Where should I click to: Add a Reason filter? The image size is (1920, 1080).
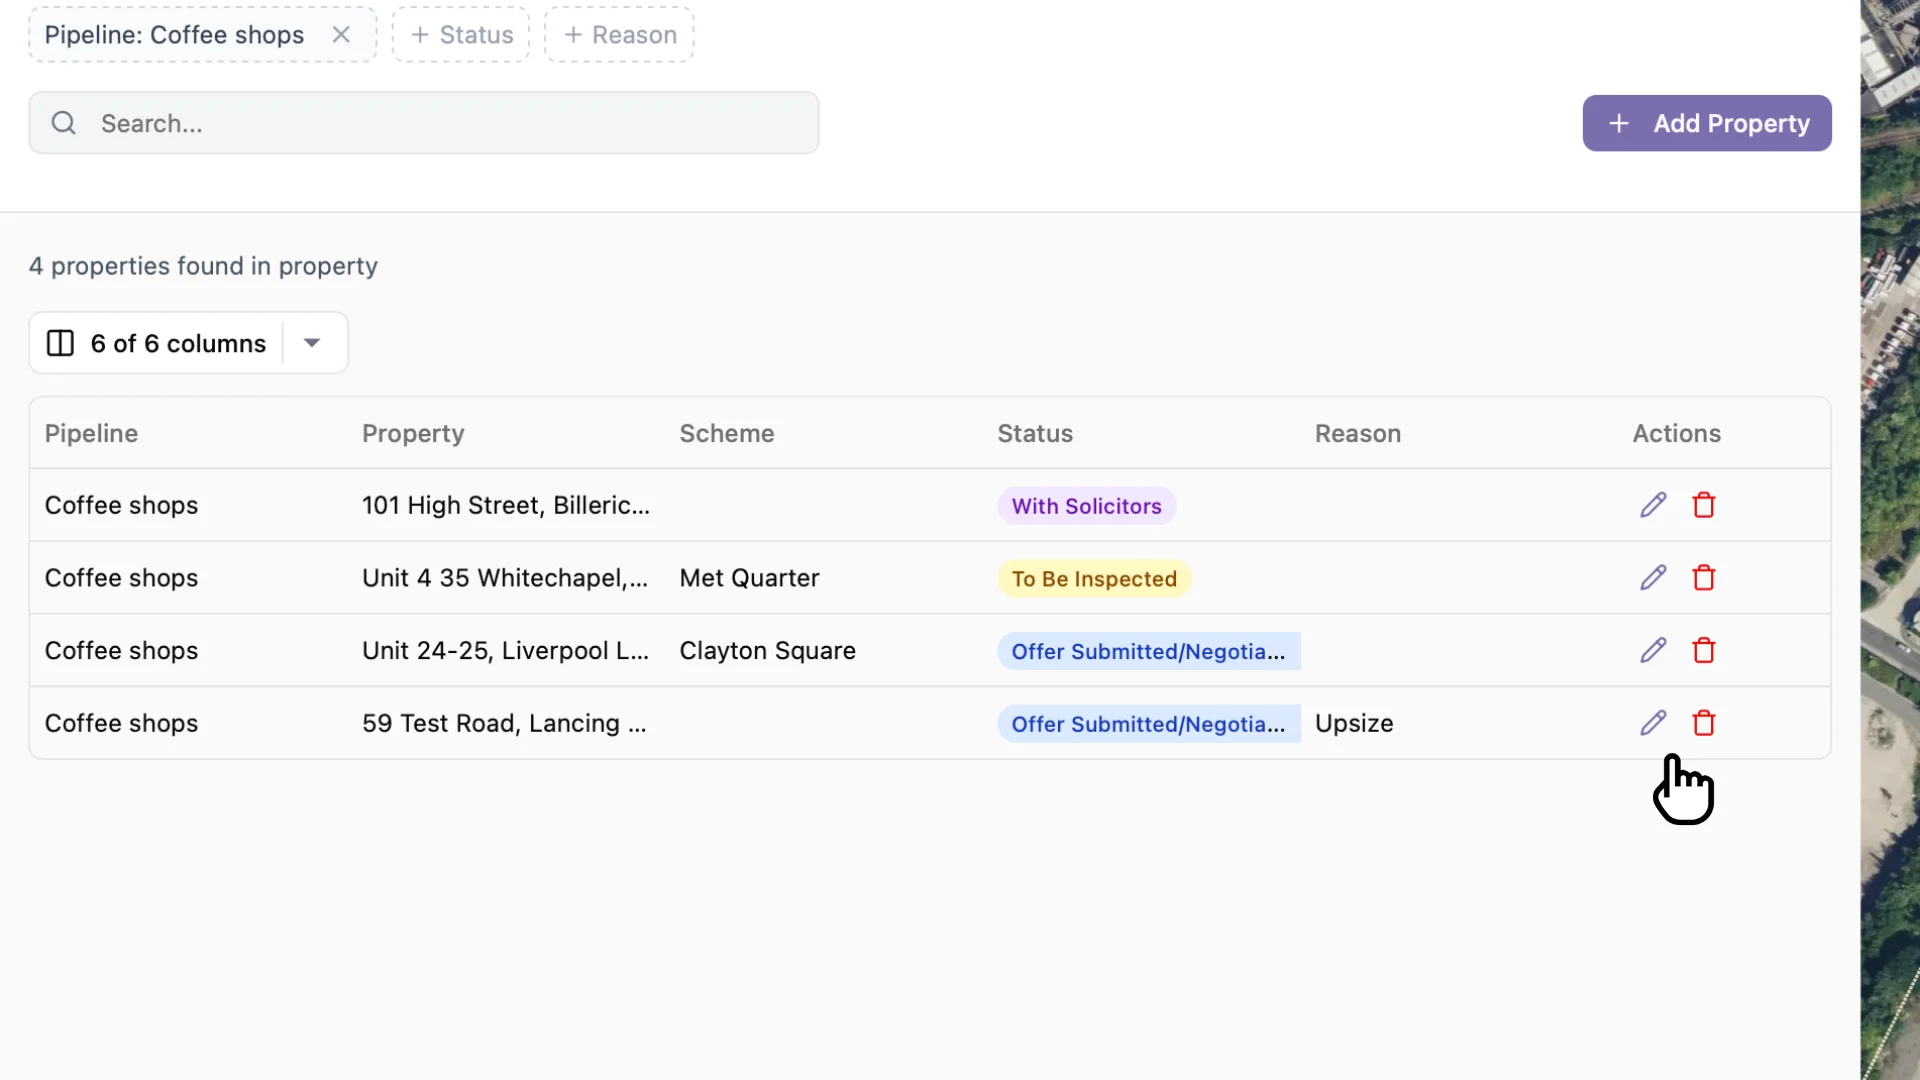click(x=618, y=34)
